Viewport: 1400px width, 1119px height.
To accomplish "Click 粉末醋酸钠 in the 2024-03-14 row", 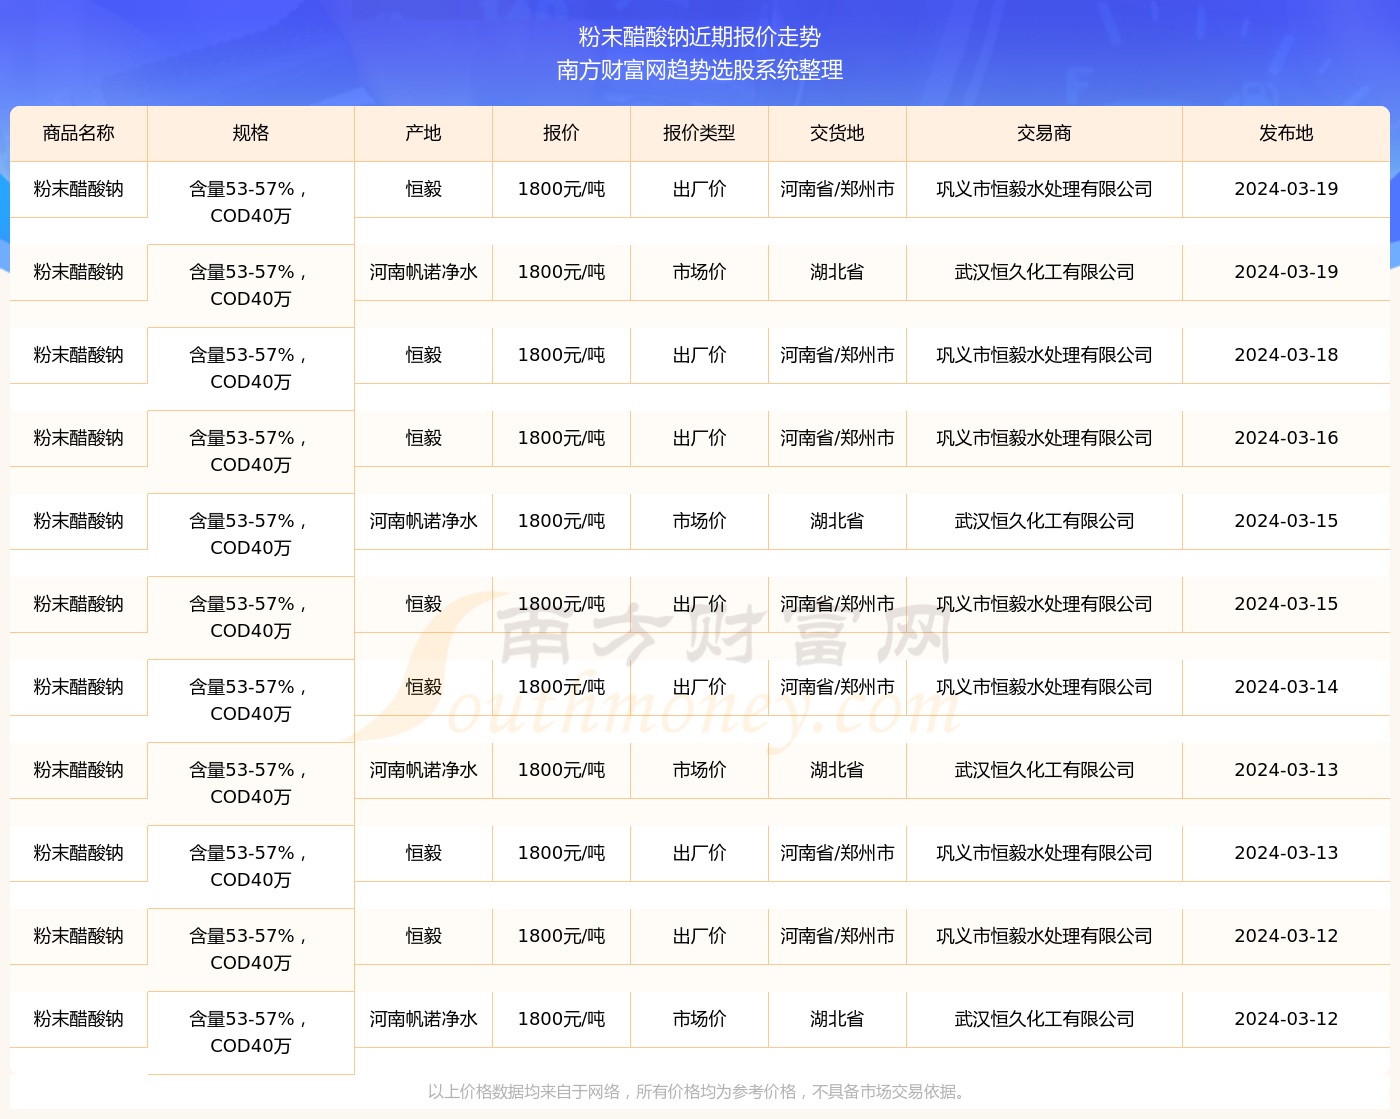I will pos(79,687).
